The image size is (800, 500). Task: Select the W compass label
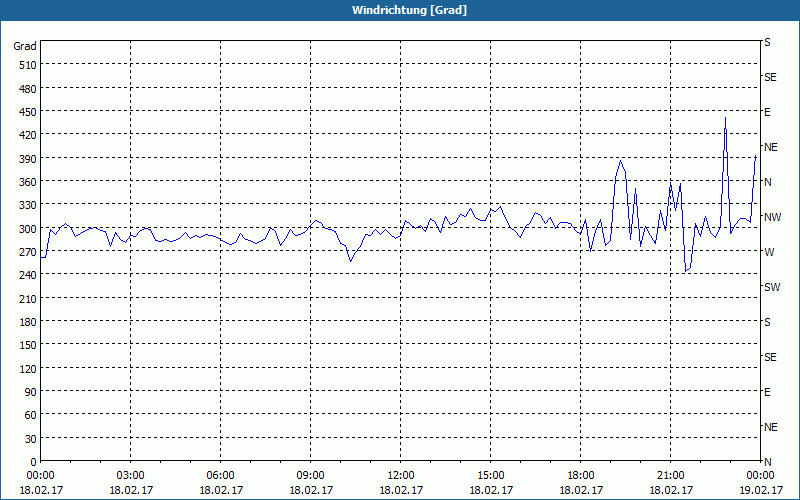coord(769,252)
